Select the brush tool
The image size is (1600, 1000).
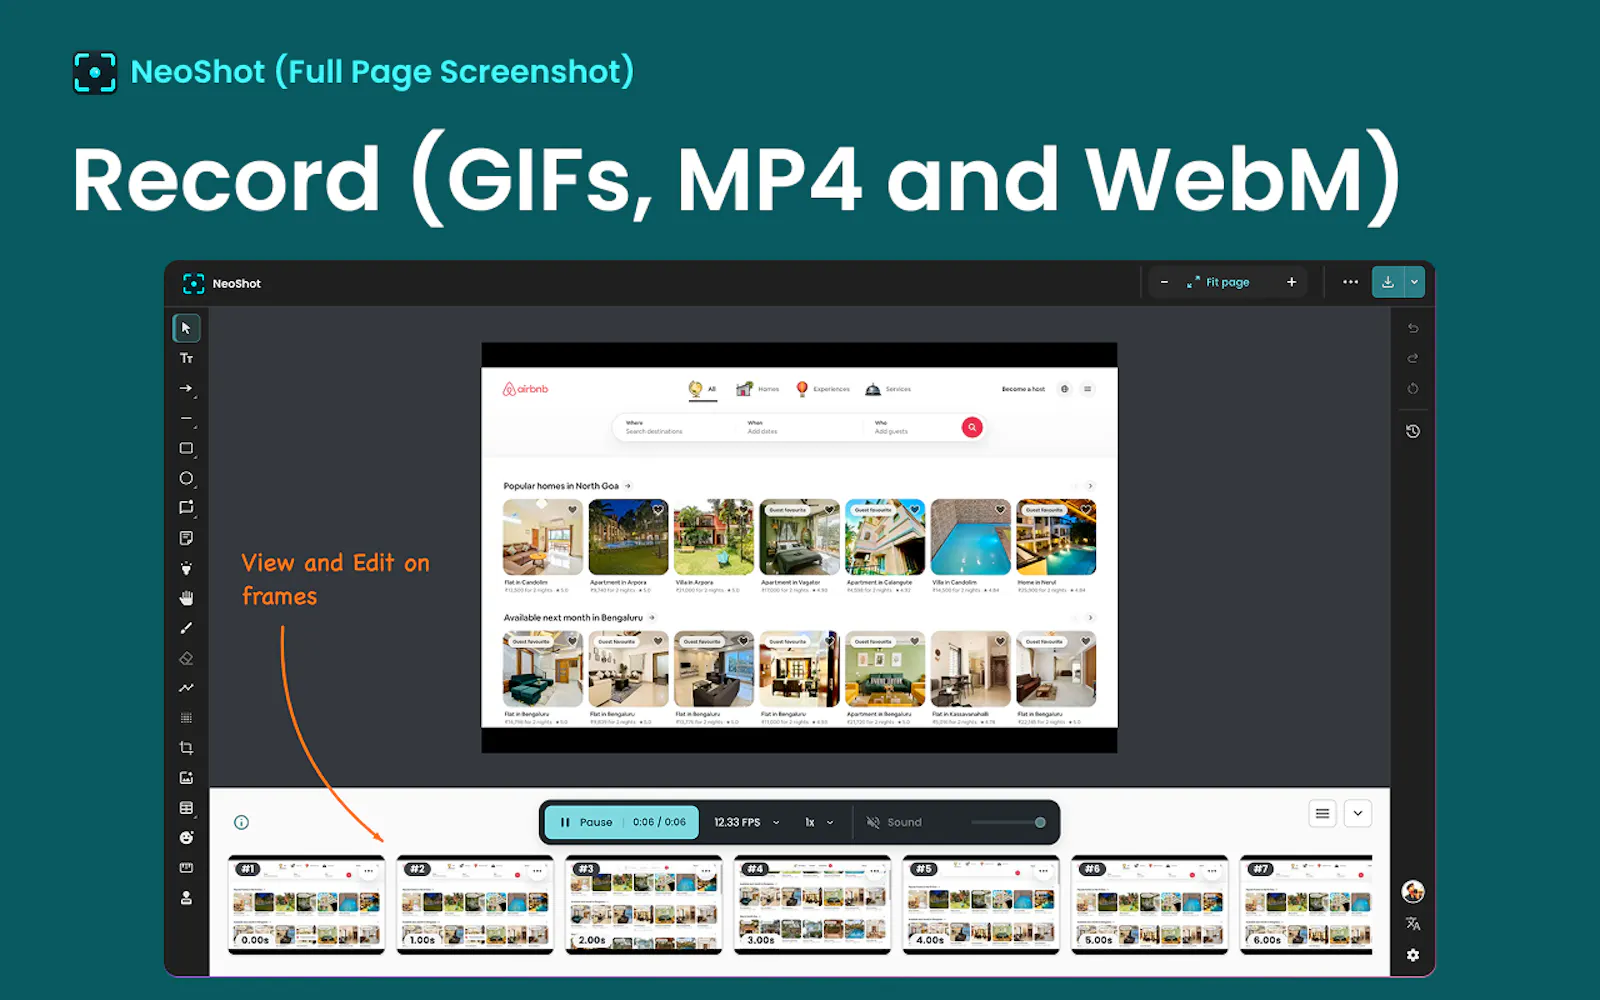click(186, 628)
